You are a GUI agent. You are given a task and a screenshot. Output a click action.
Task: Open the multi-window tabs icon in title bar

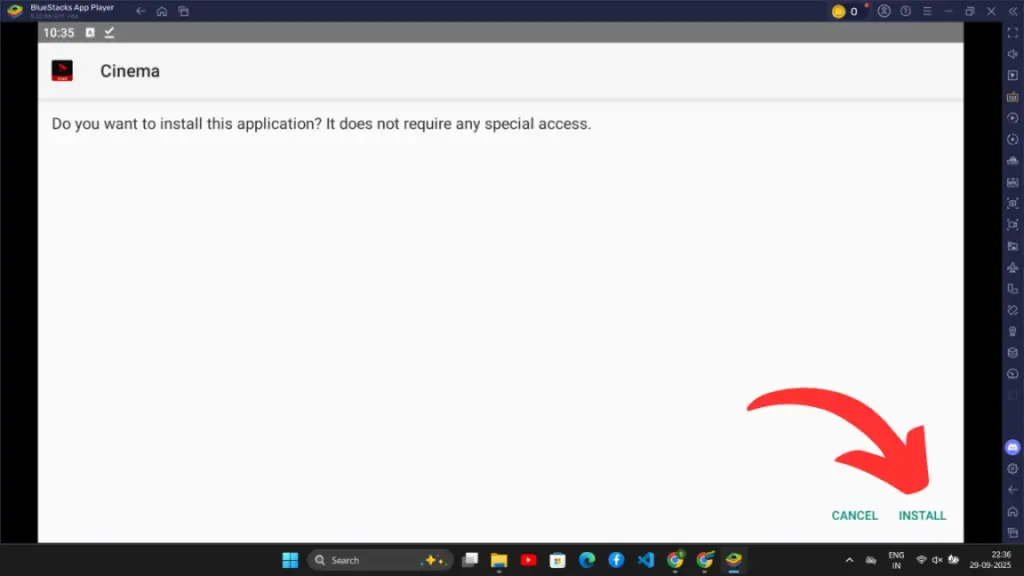(x=183, y=11)
